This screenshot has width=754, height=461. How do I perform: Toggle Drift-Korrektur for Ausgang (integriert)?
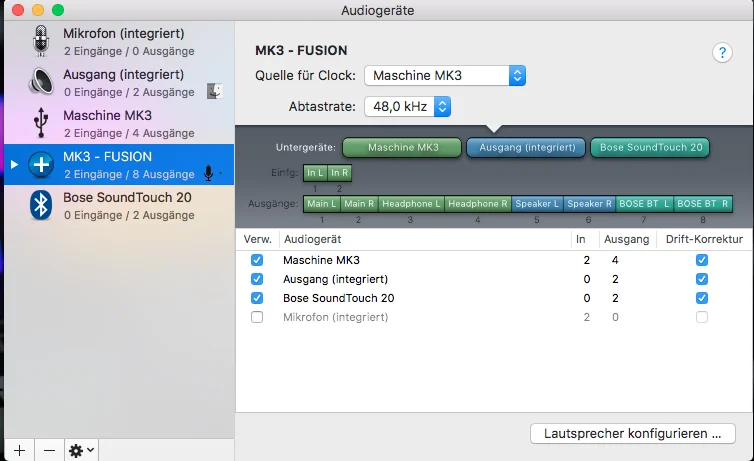tap(702, 279)
